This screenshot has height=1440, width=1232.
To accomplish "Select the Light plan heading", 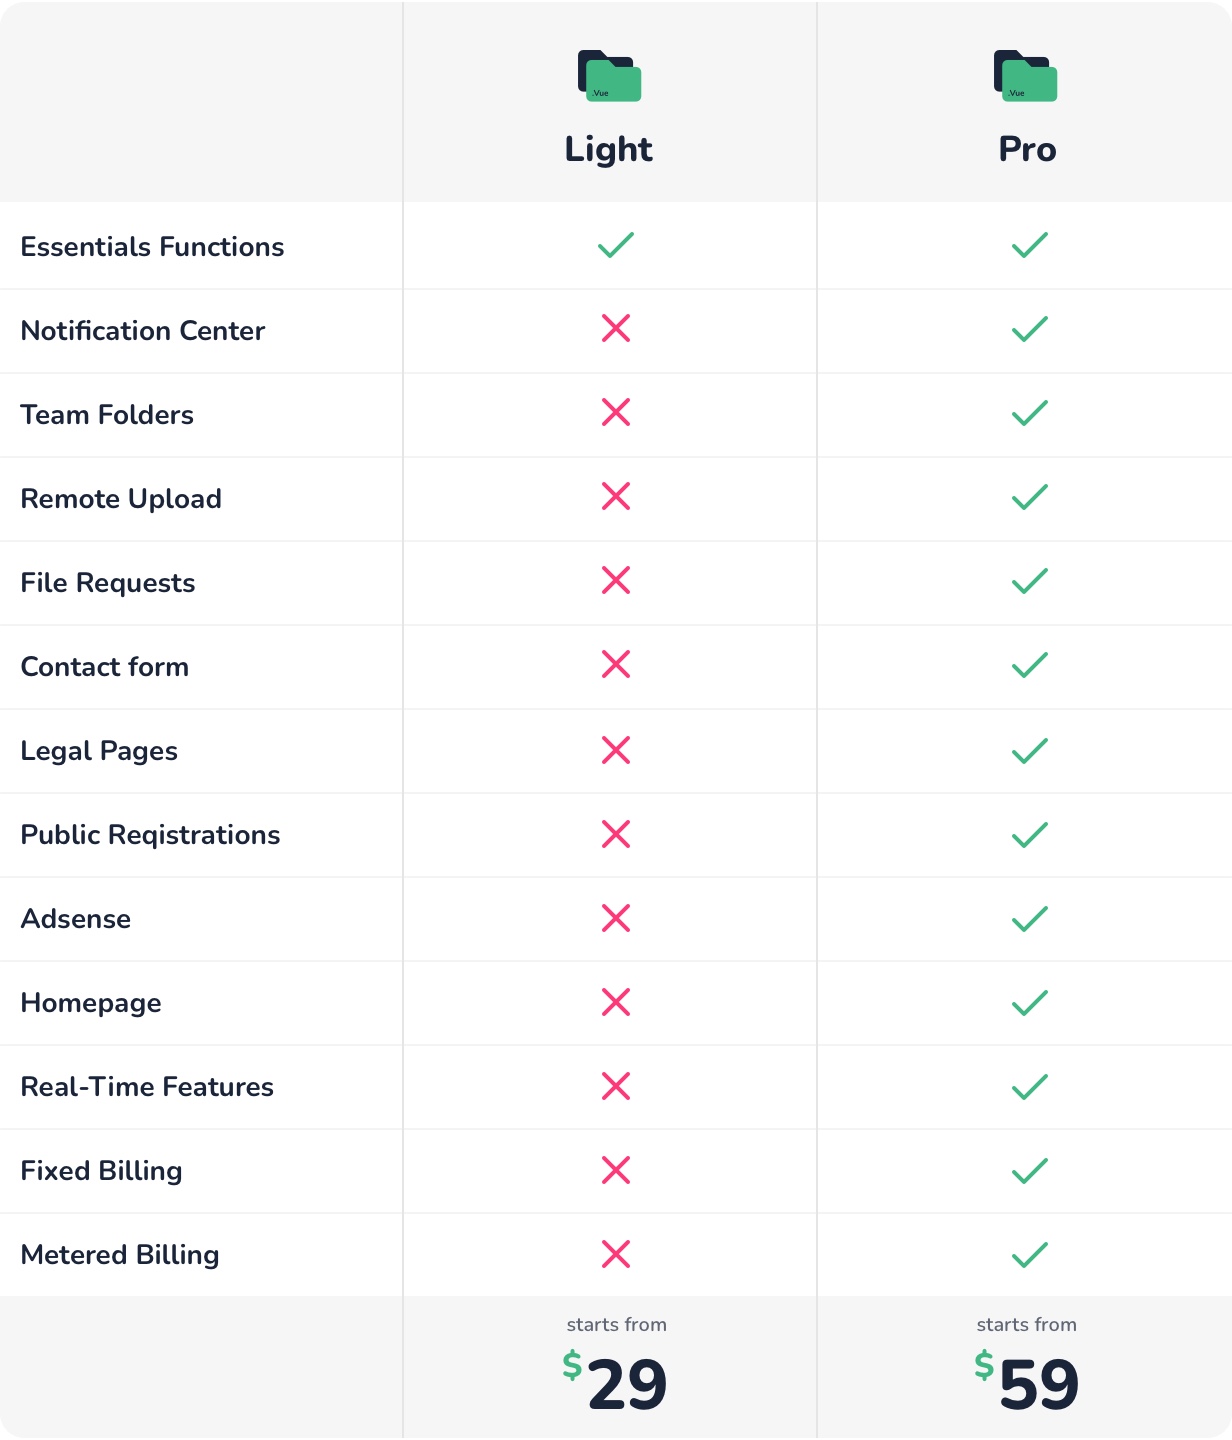I will pos(609,150).
